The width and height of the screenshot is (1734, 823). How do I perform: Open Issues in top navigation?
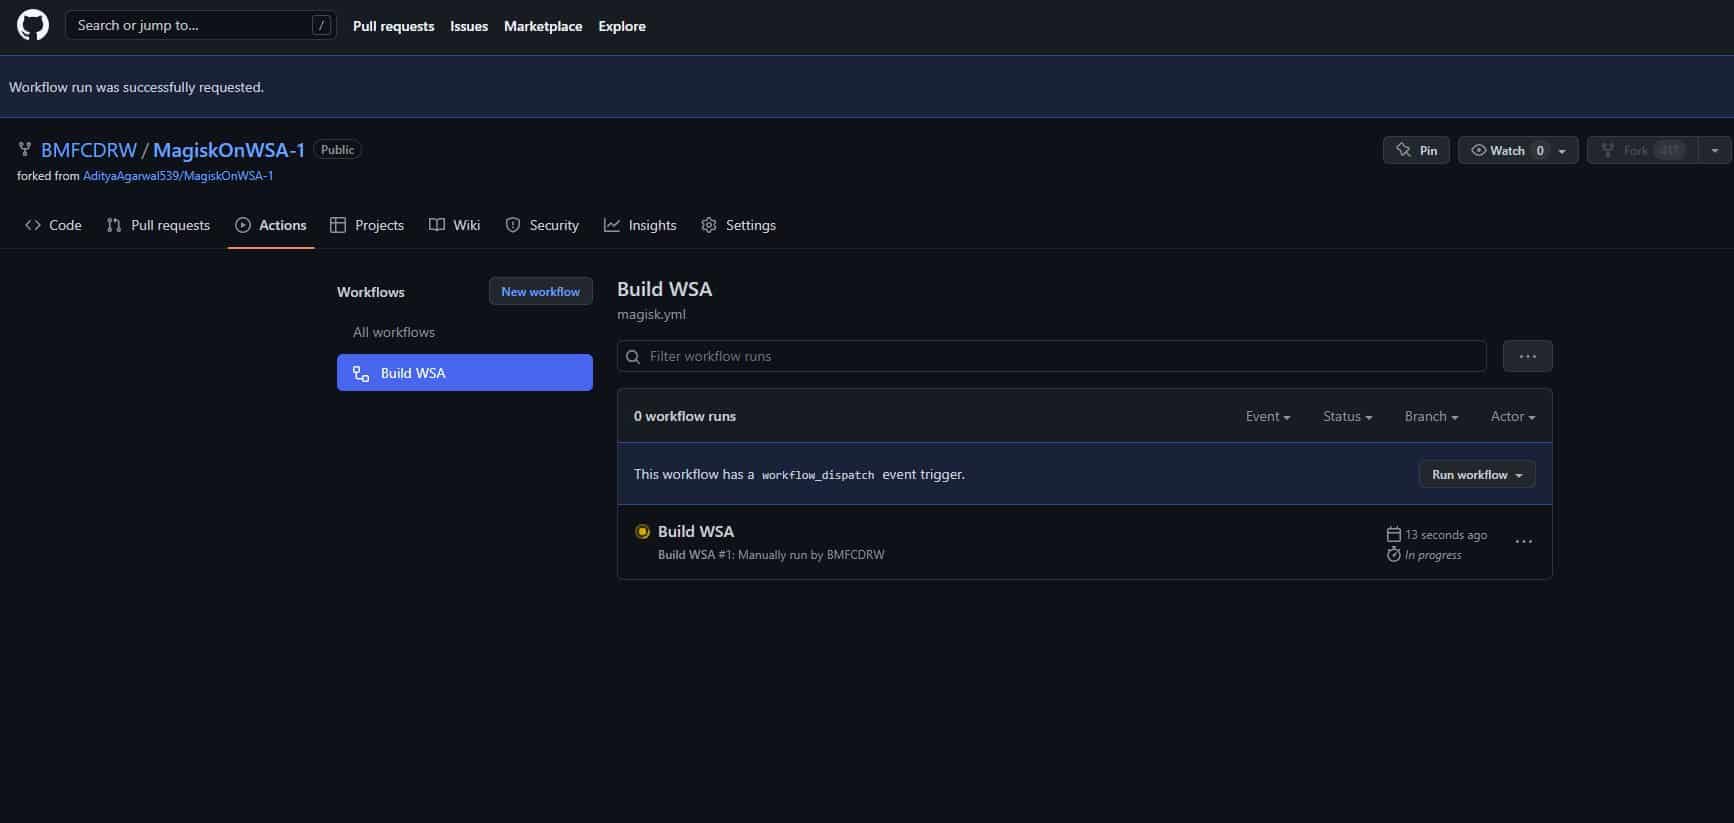[x=469, y=26]
